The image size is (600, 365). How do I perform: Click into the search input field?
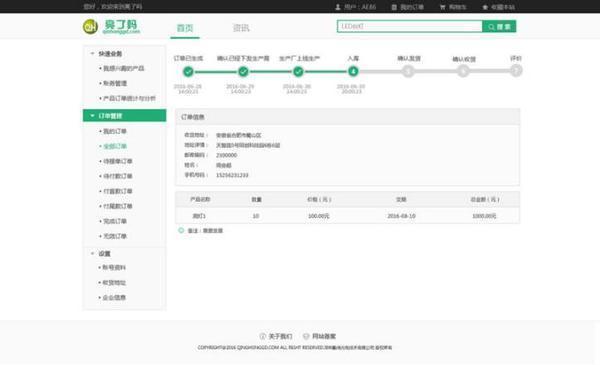coord(410,26)
